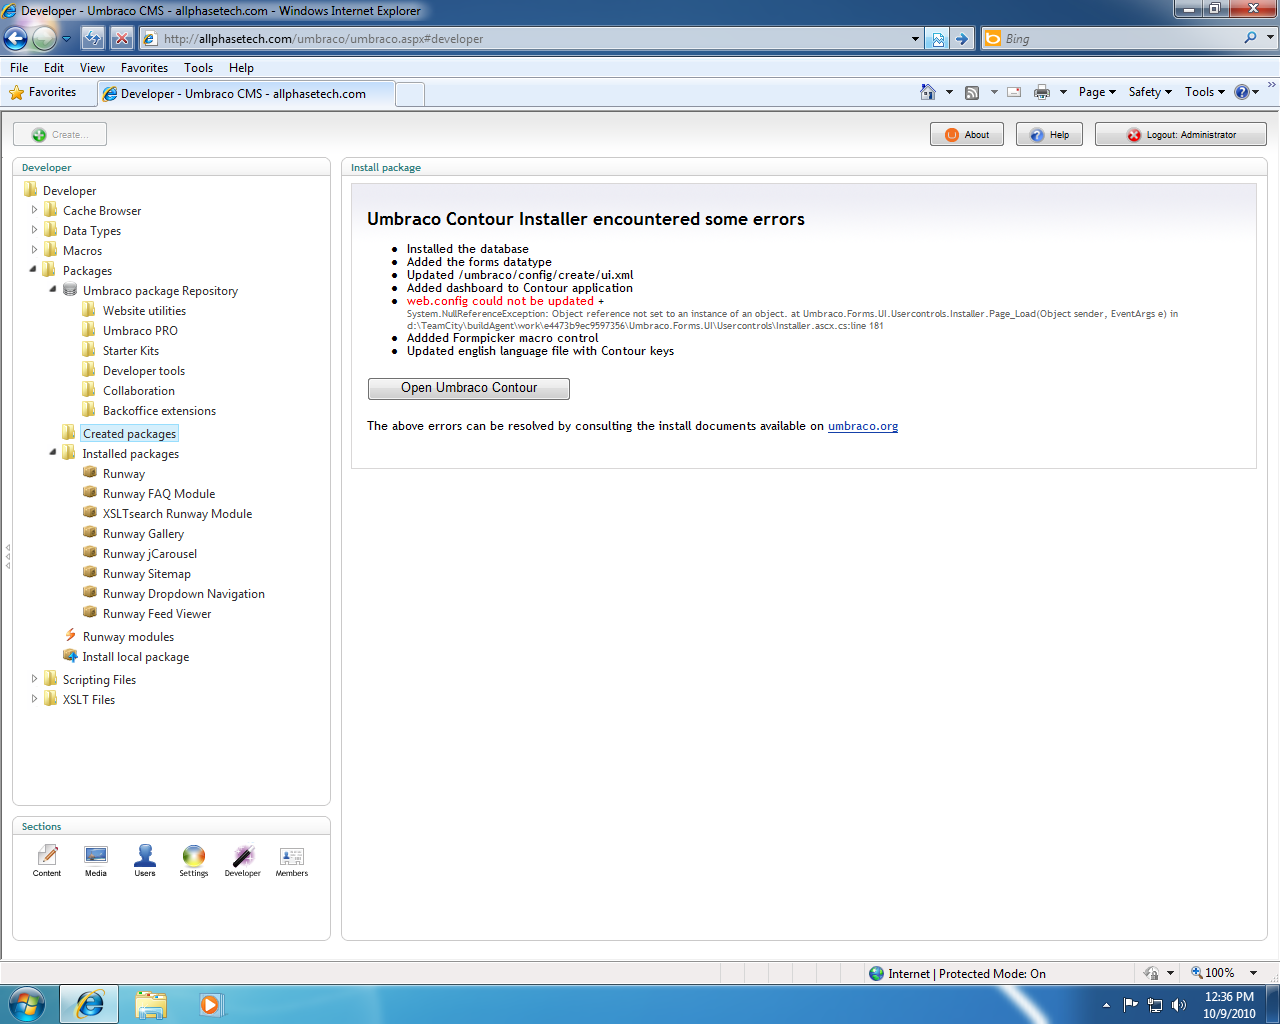Click the Umbraco package Repository database icon
This screenshot has height=1024, width=1280.
70,290
